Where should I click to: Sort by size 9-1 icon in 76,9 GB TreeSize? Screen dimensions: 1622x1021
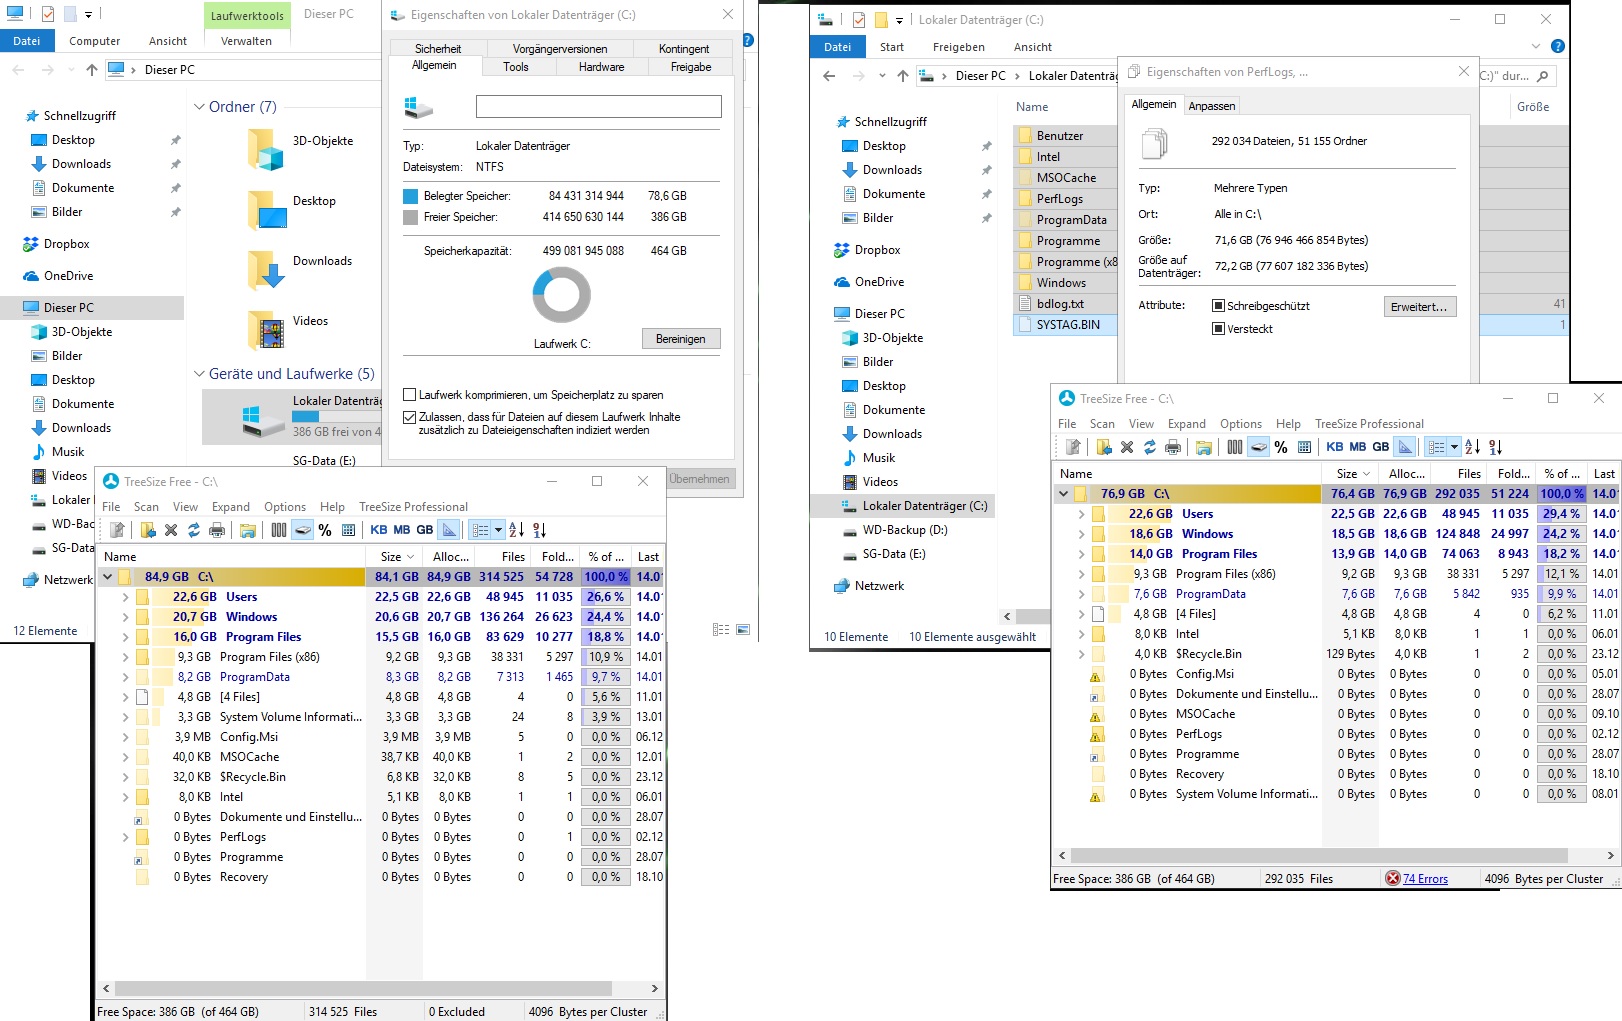[1496, 447]
